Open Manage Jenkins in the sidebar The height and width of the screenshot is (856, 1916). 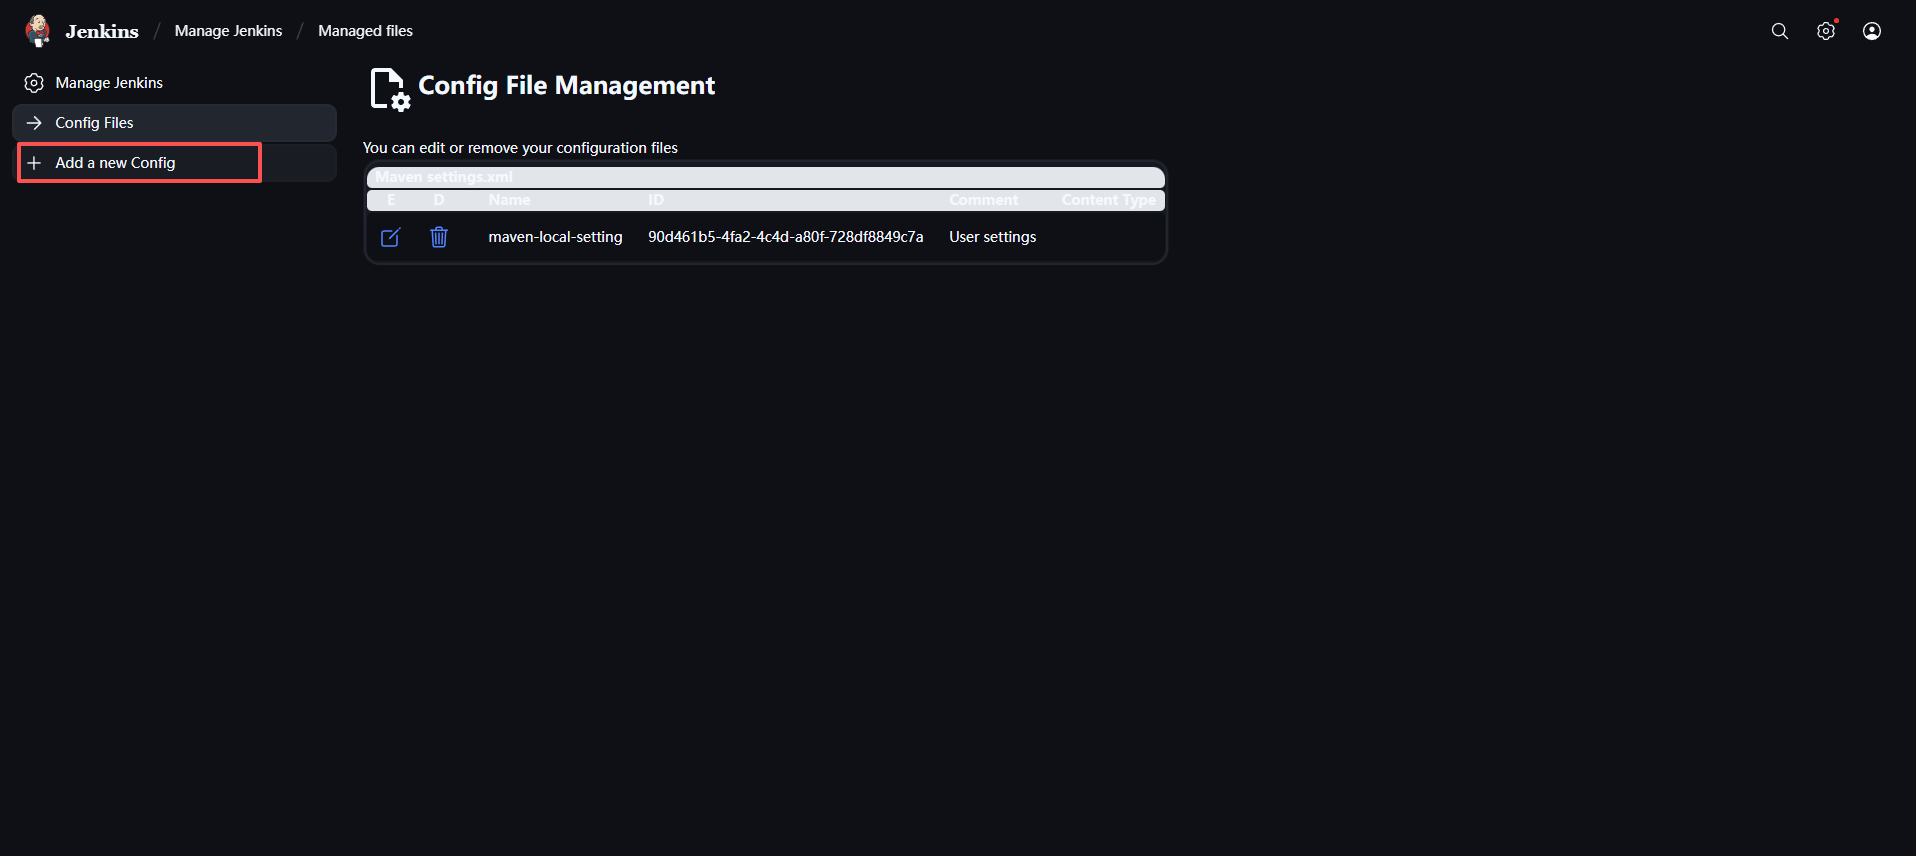(109, 83)
